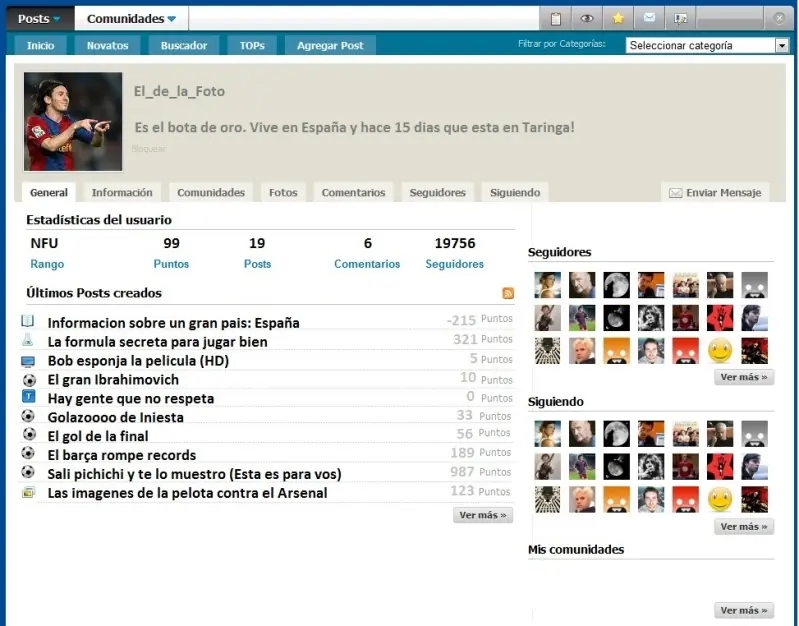
Task: Click the 19756 followers count
Action: tap(455, 243)
